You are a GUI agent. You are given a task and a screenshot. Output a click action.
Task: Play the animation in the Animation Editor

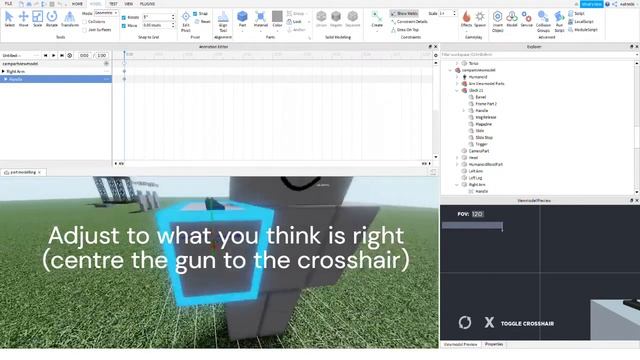[x=53, y=55]
